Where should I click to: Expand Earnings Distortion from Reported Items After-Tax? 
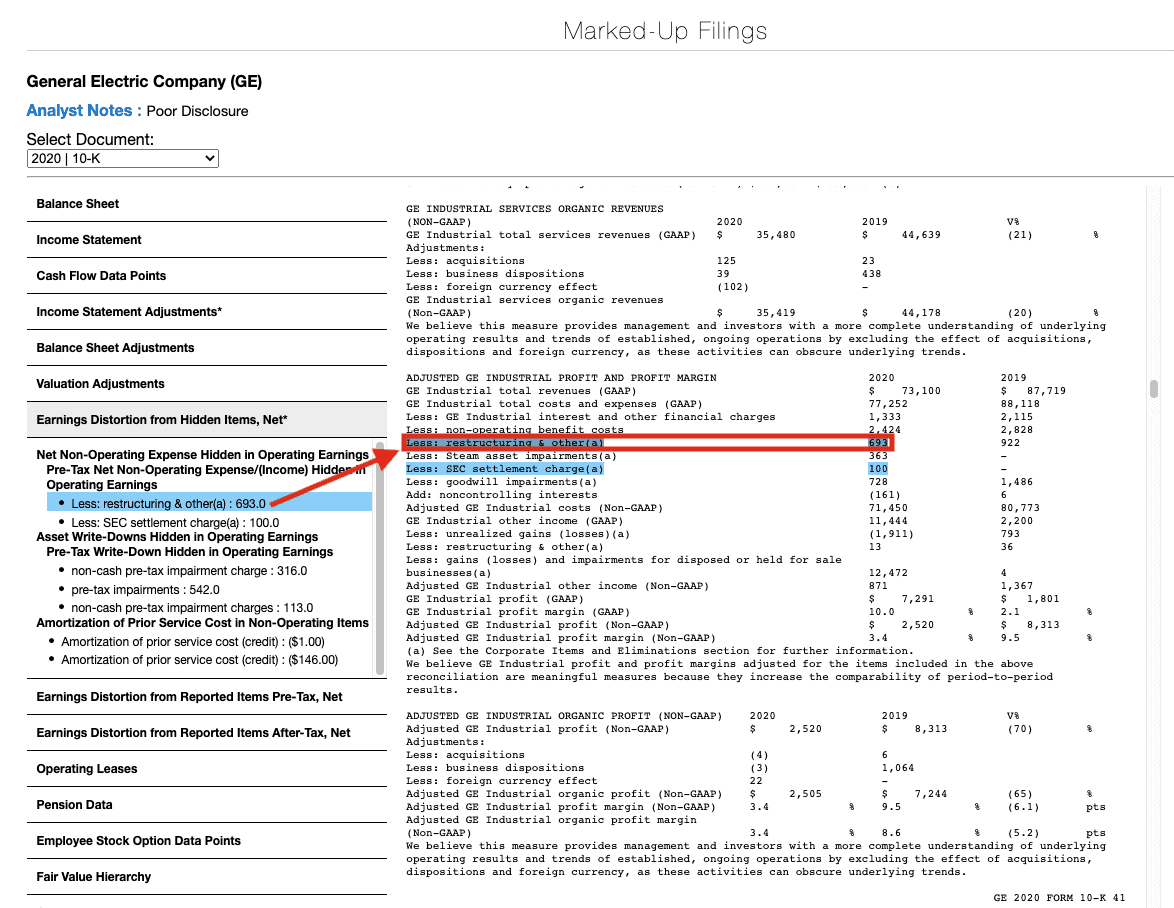(x=207, y=733)
